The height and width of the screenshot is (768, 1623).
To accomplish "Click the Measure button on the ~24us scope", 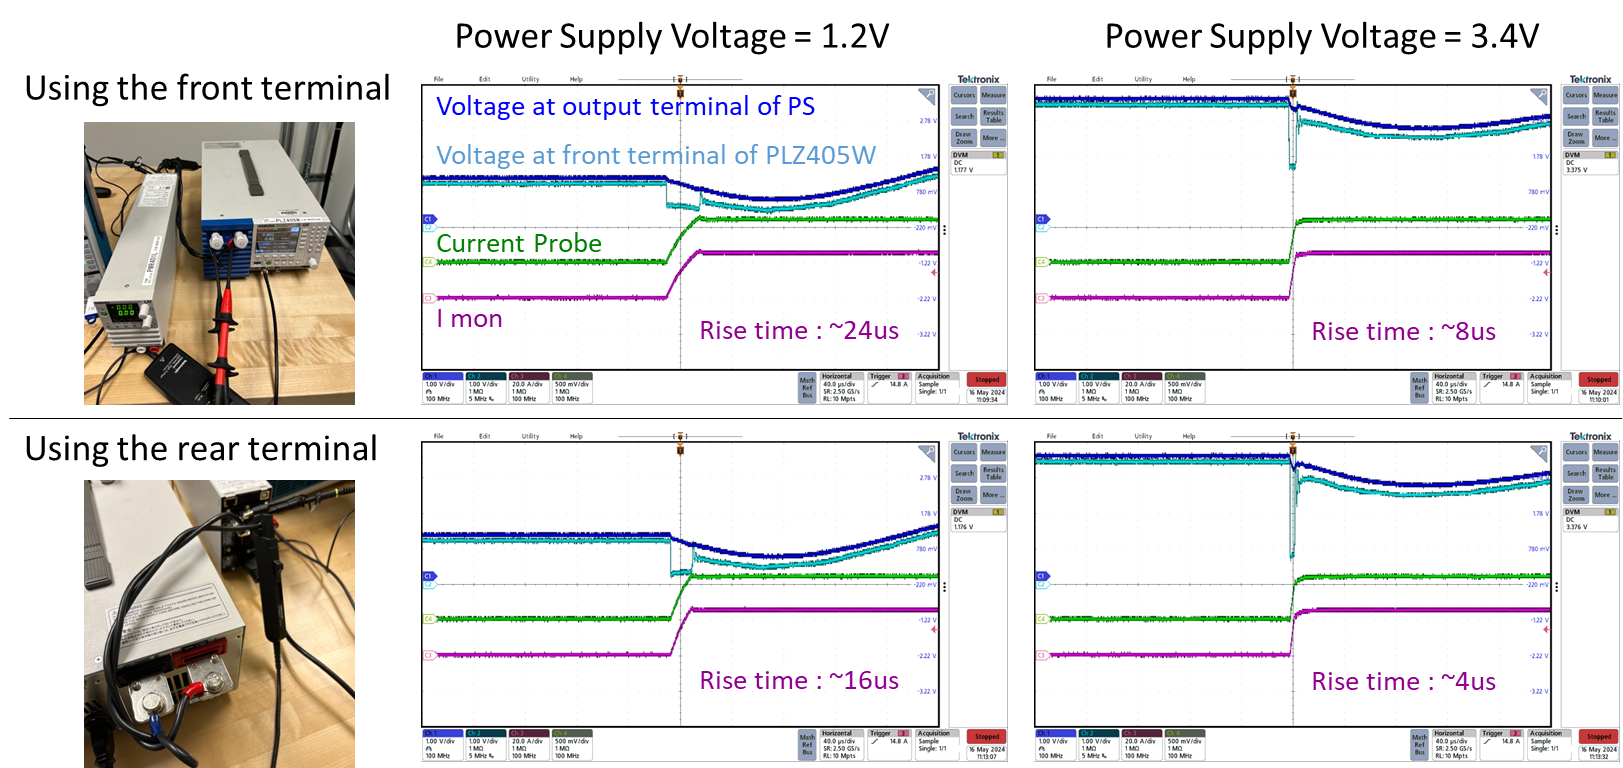I will (993, 95).
